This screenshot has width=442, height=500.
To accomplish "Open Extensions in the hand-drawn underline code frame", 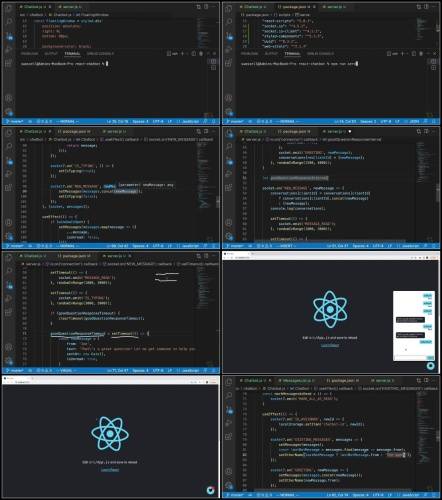I will tap(9, 312).
